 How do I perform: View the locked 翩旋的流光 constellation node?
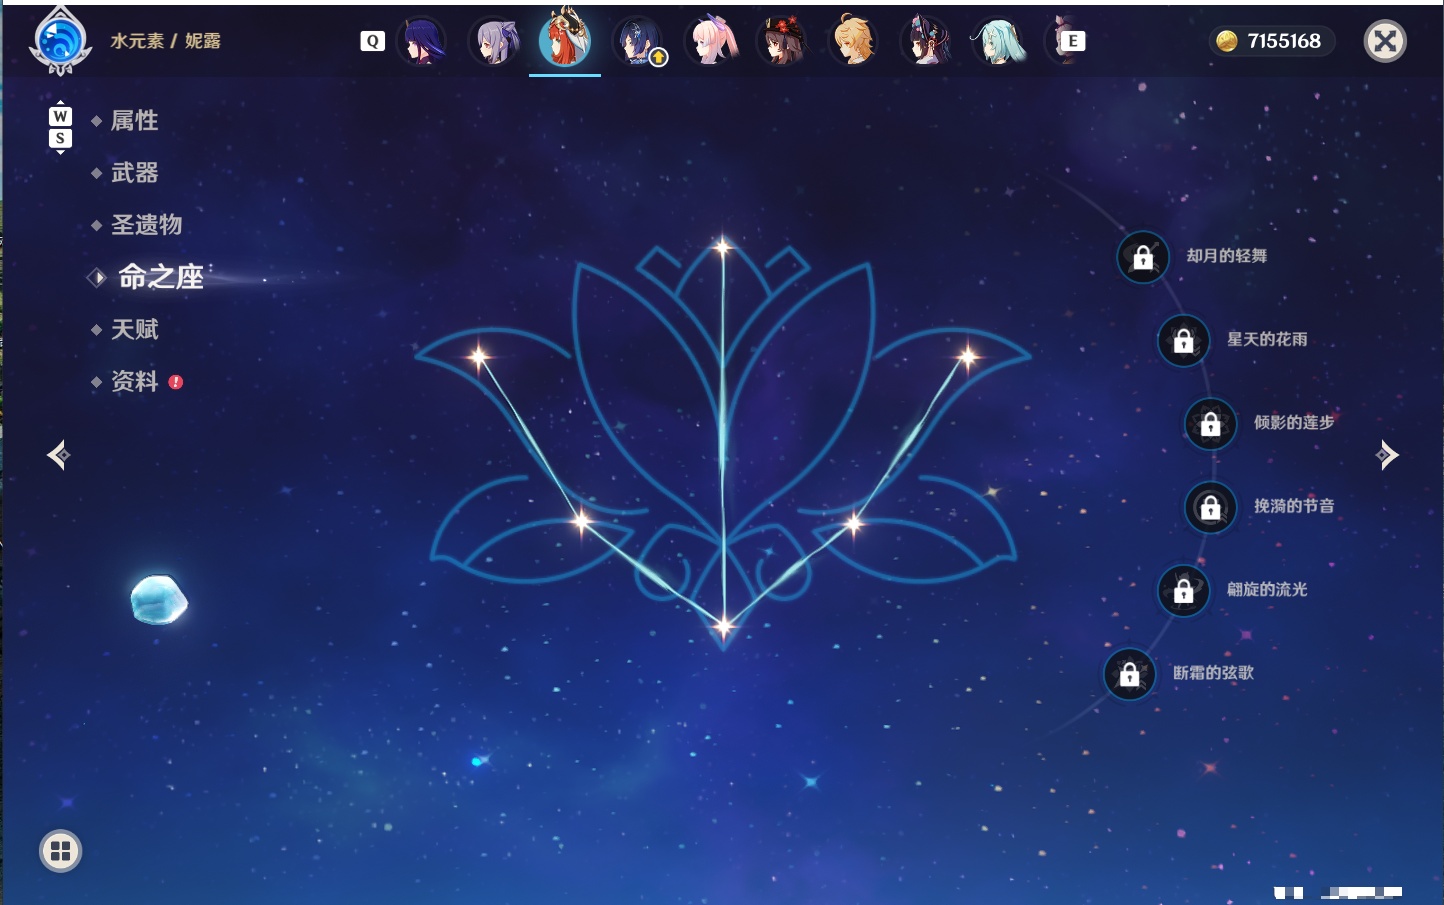[x=1184, y=590]
